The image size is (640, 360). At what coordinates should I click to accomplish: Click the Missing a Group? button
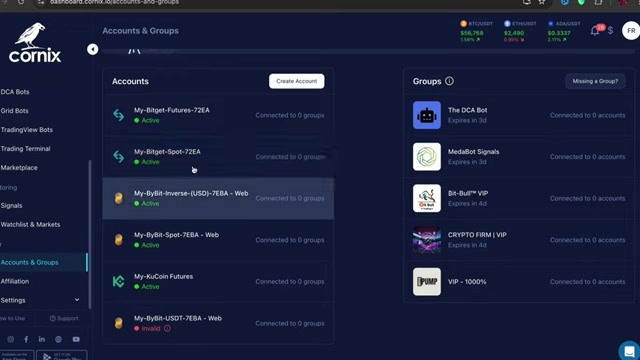[x=595, y=81]
